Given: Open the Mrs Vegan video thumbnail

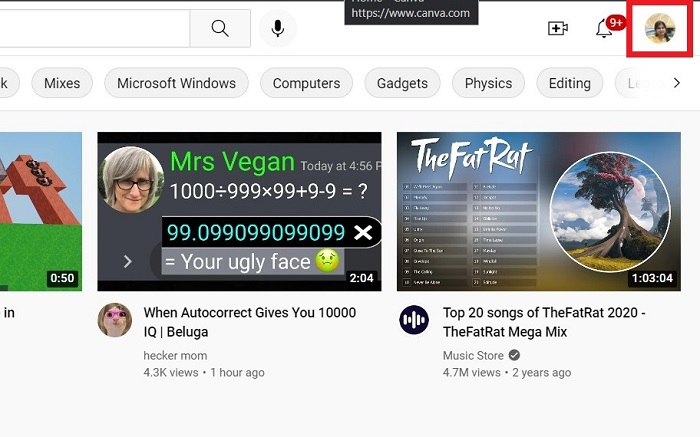Looking at the screenshot, I should coord(239,212).
